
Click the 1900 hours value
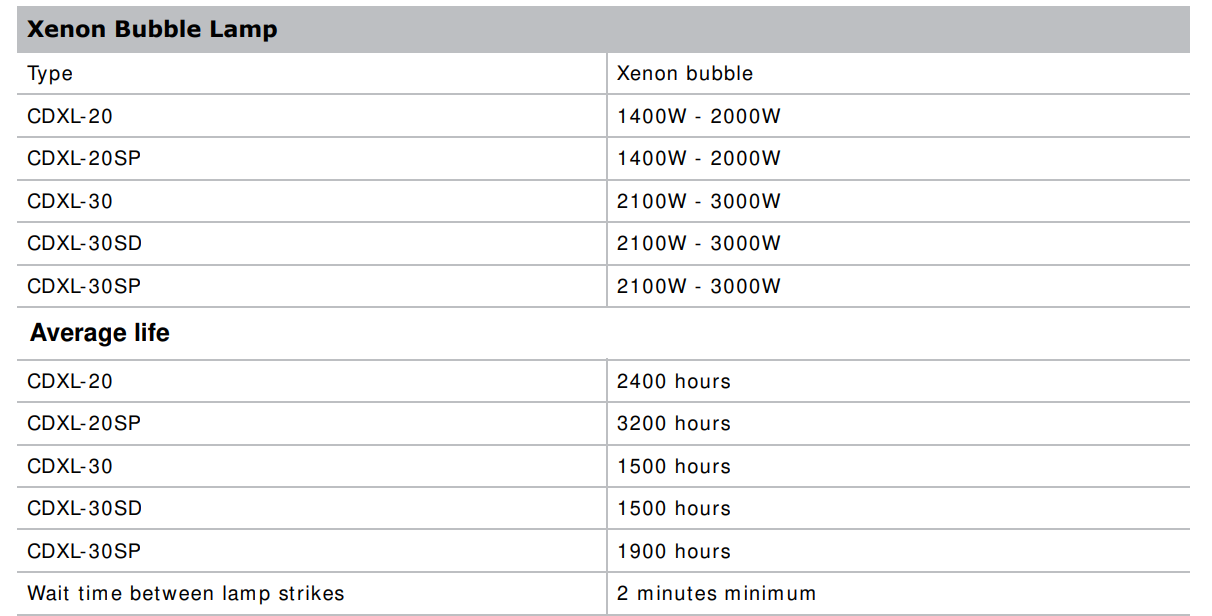pos(673,551)
